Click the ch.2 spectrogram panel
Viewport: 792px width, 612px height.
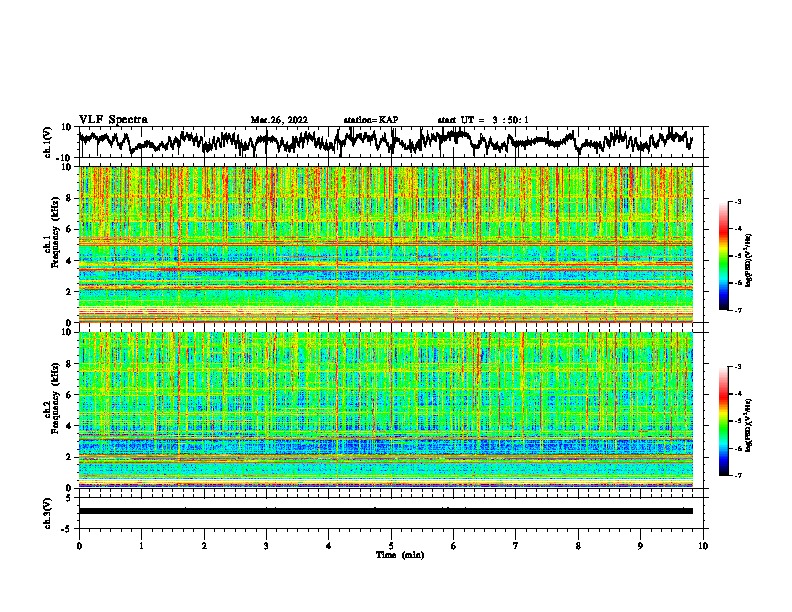point(385,409)
